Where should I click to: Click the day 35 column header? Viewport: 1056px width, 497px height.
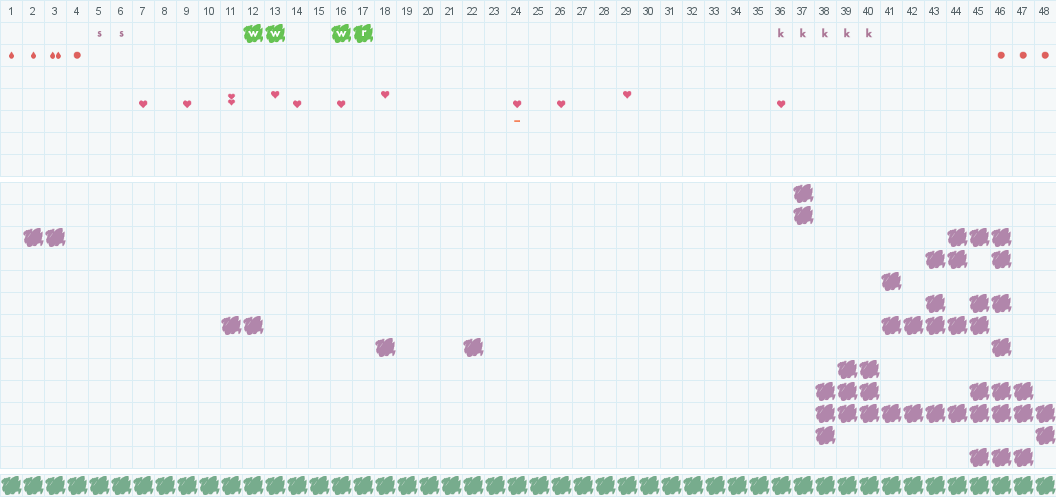[759, 11]
